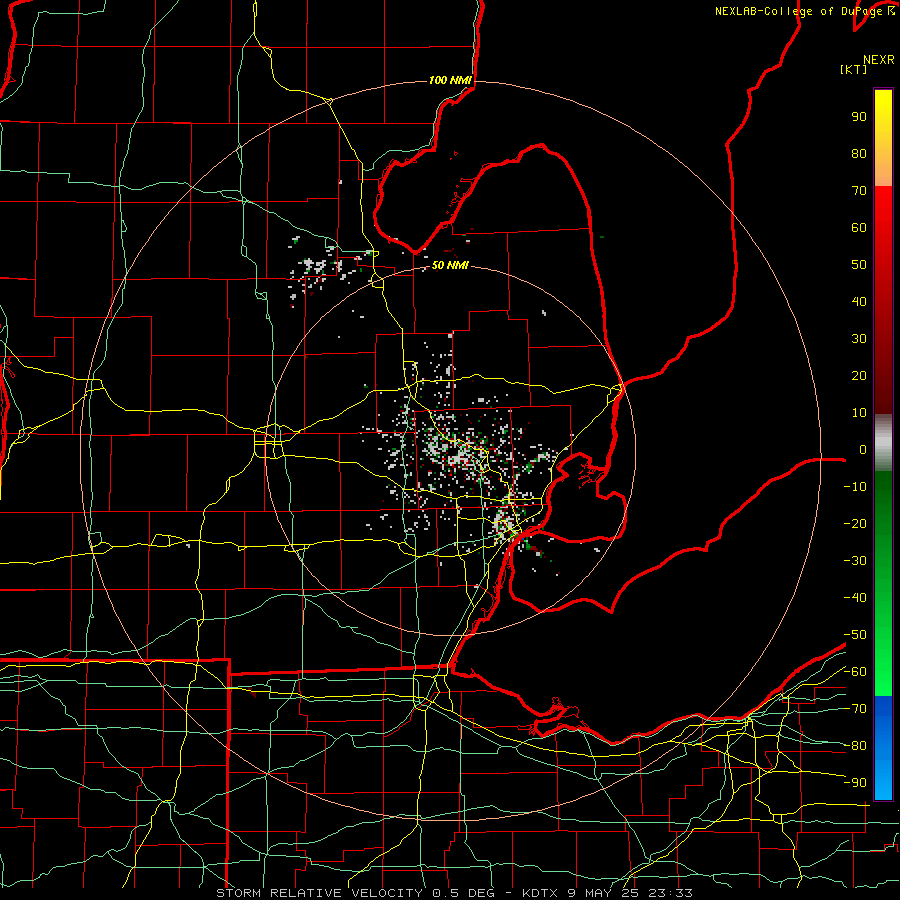
Task: Click the 23:33 timestamp text
Action: coord(669,893)
